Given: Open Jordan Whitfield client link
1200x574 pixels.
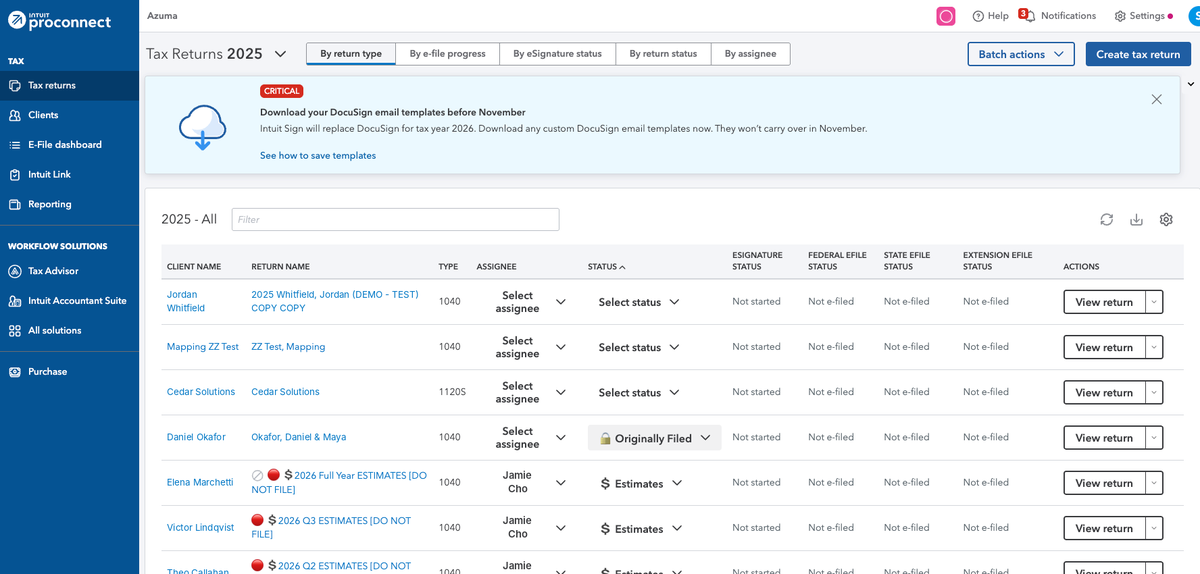Looking at the screenshot, I should pos(186,301).
